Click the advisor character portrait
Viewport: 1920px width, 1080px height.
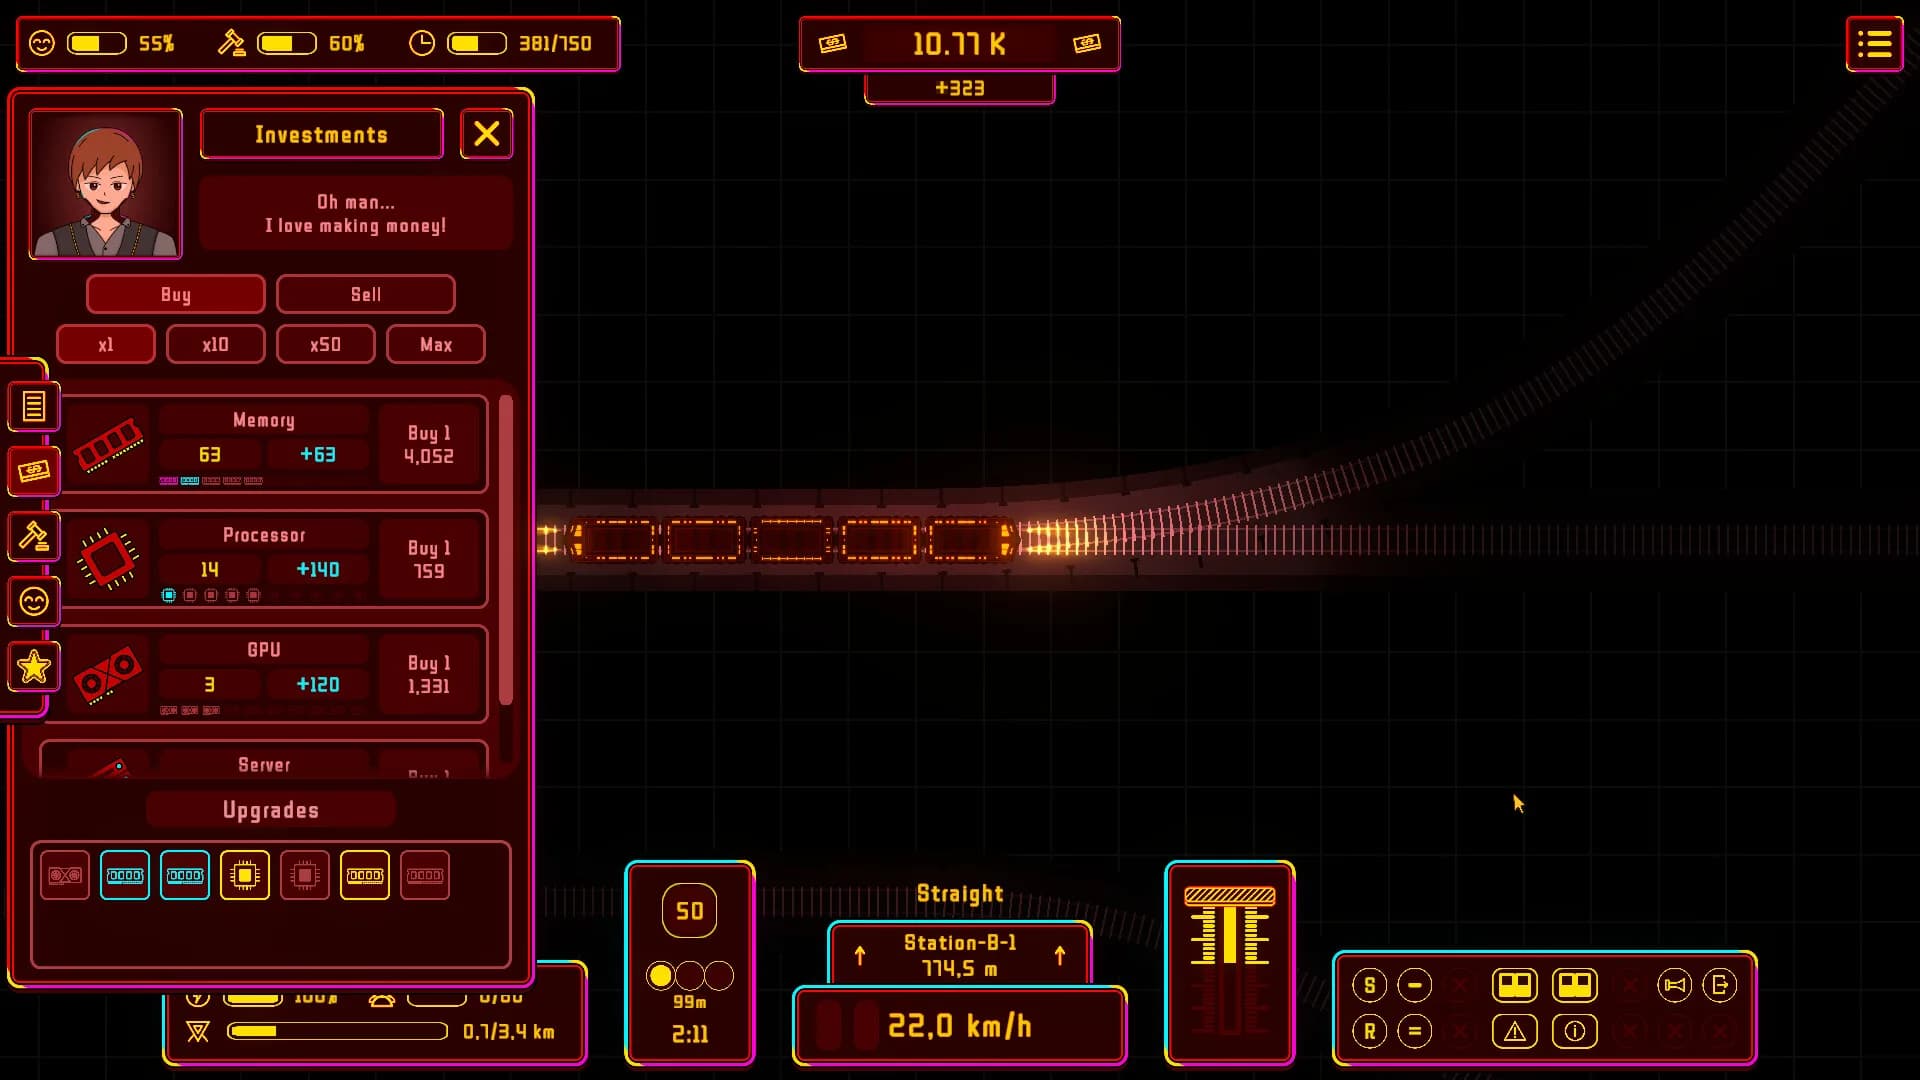(x=106, y=184)
